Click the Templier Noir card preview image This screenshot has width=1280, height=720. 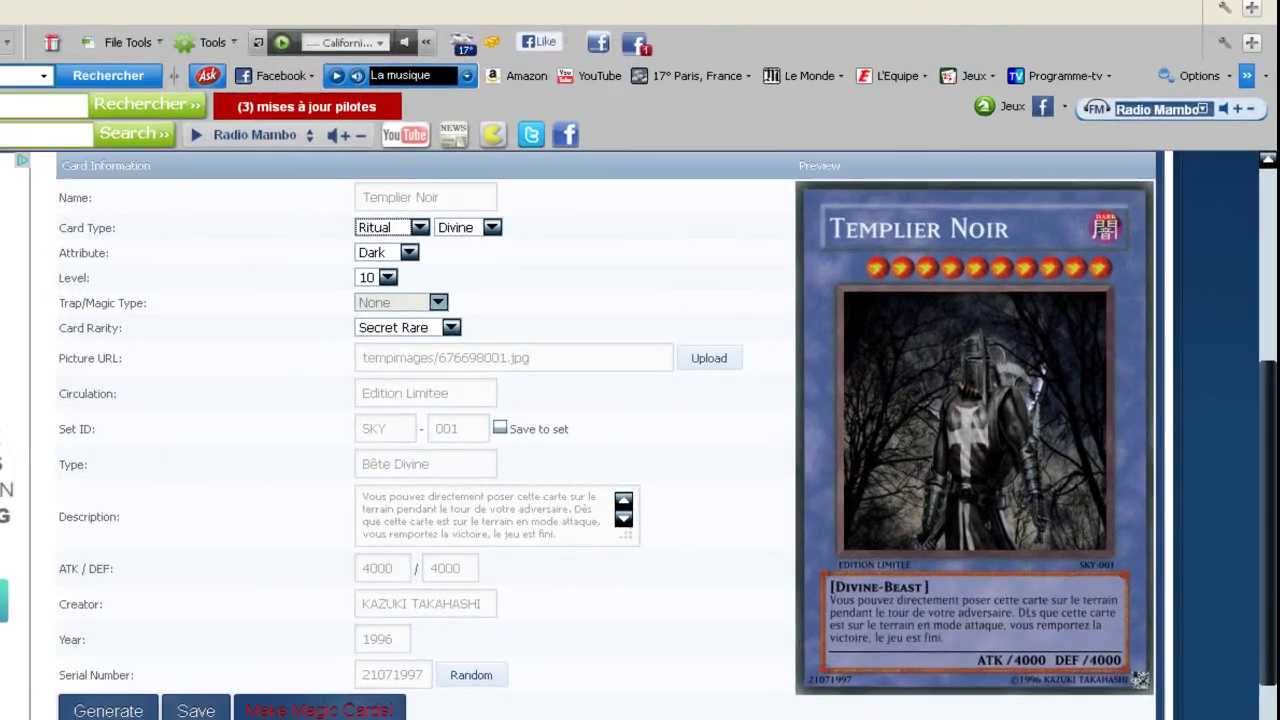click(x=974, y=437)
